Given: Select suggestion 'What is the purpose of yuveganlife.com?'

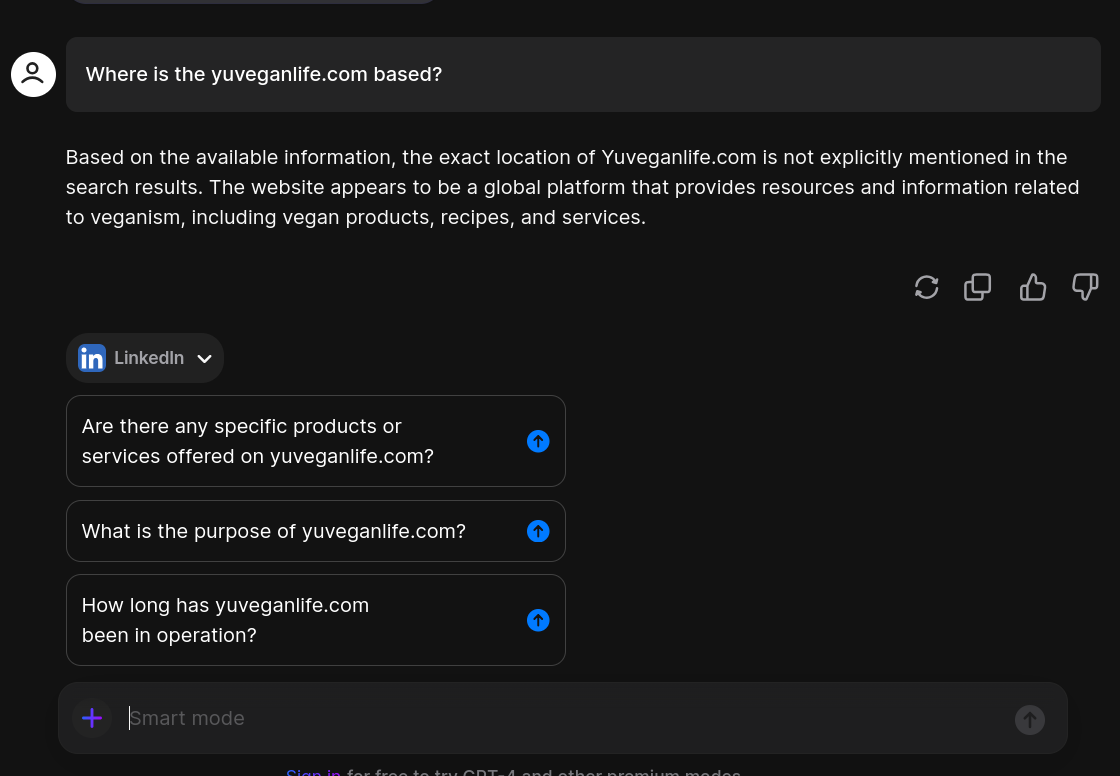Looking at the screenshot, I should [x=316, y=531].
